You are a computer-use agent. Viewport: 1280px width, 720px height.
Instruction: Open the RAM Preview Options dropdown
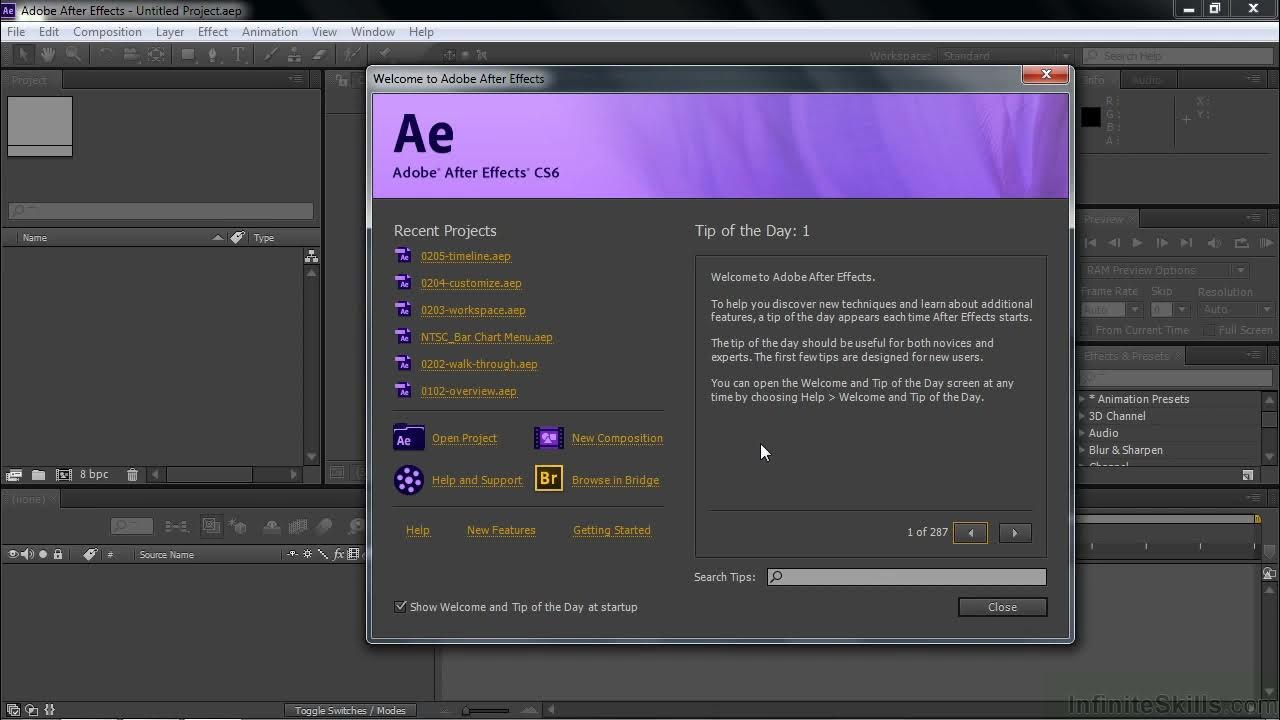coord(1166,270)
